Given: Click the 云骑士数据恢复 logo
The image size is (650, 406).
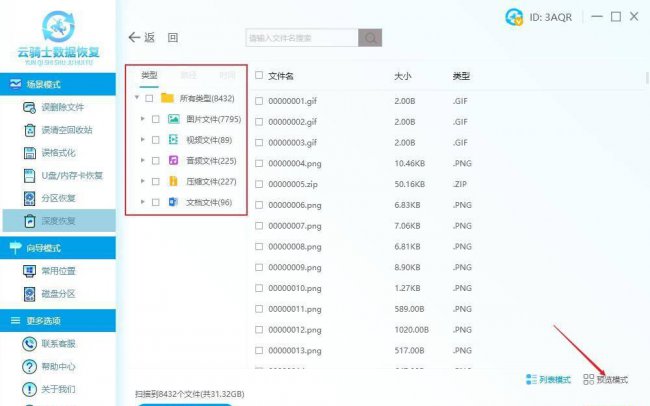Looking at the screenshot, I should point(58,37).
